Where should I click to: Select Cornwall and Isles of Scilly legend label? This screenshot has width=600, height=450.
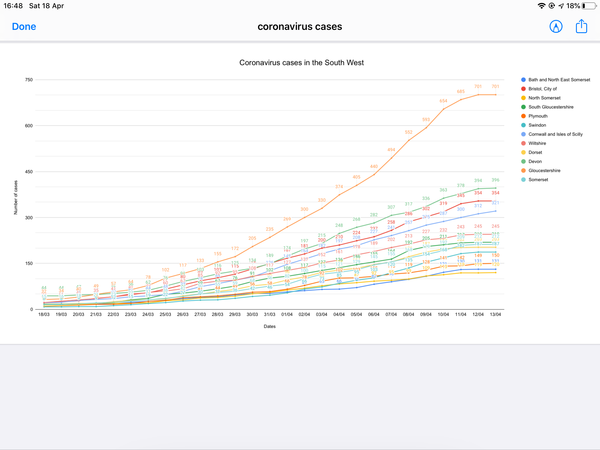pyautogui.click(x=555, y=134)
